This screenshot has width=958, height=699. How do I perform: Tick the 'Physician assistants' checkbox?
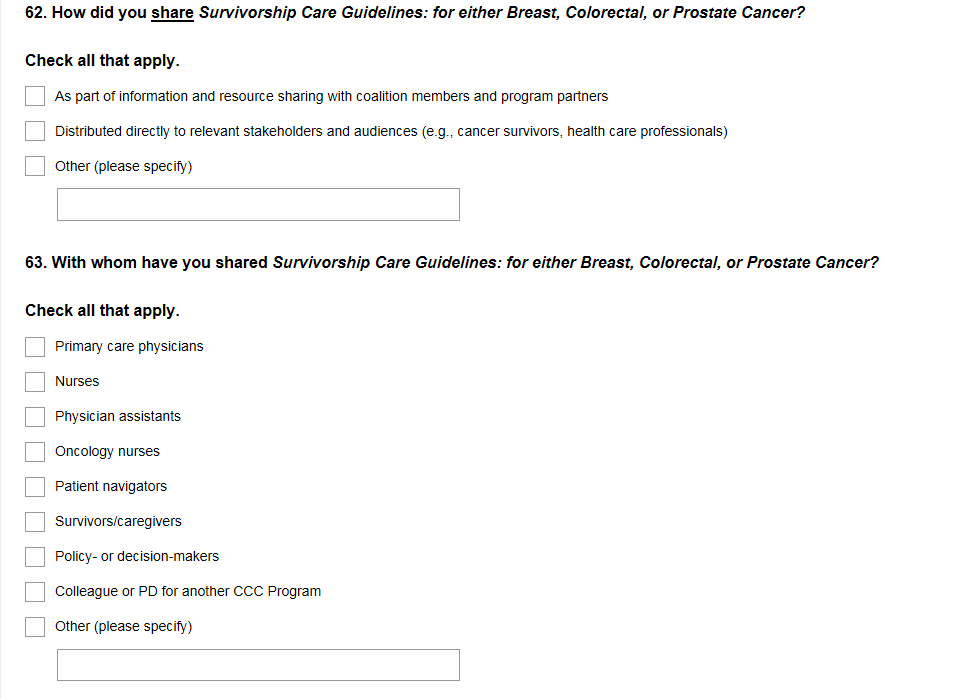pyautogui.click(x=35, y=416)
